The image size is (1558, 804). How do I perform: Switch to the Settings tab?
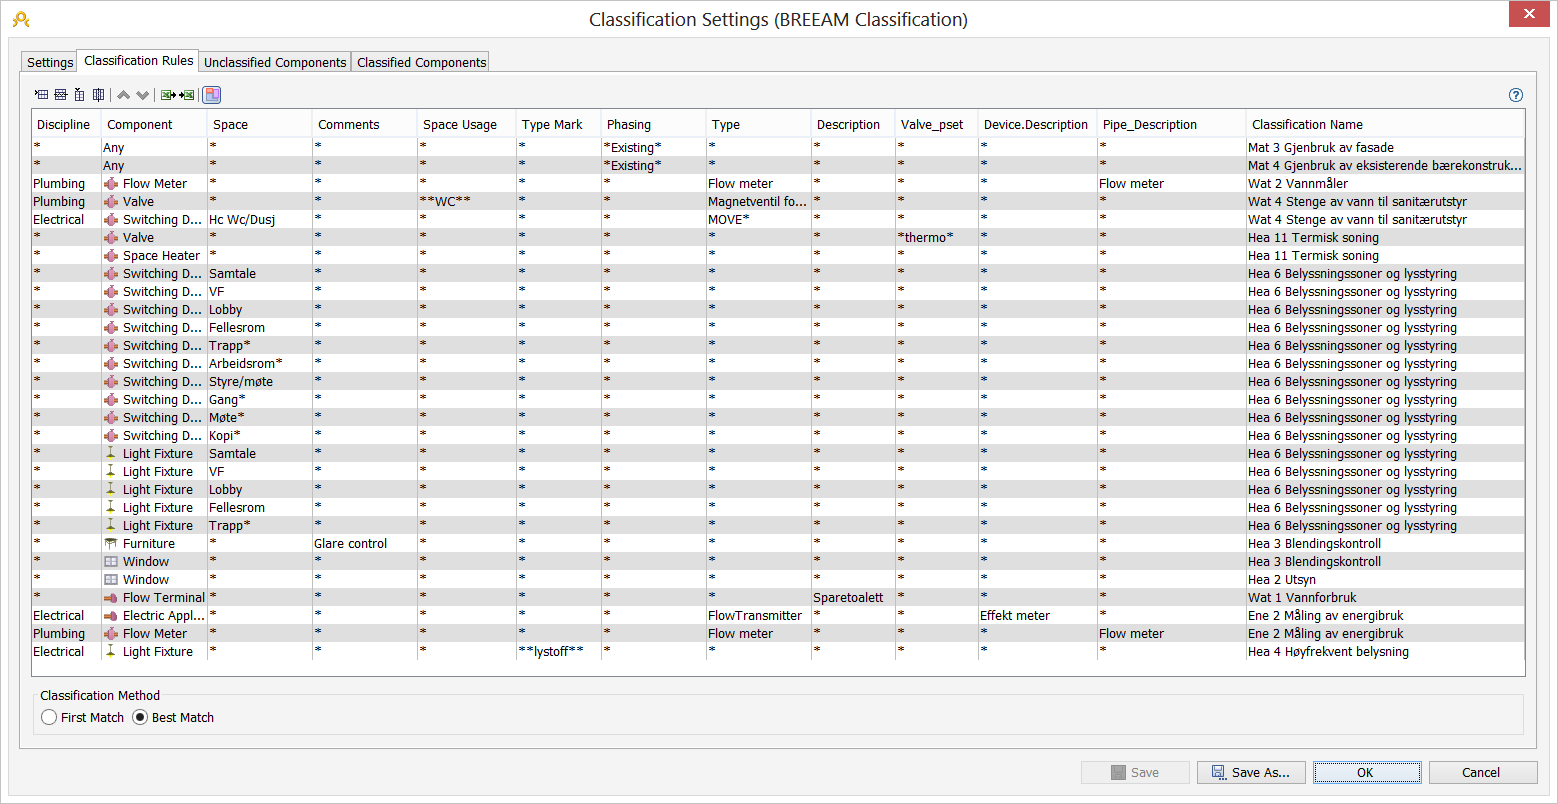click(50, 62)
